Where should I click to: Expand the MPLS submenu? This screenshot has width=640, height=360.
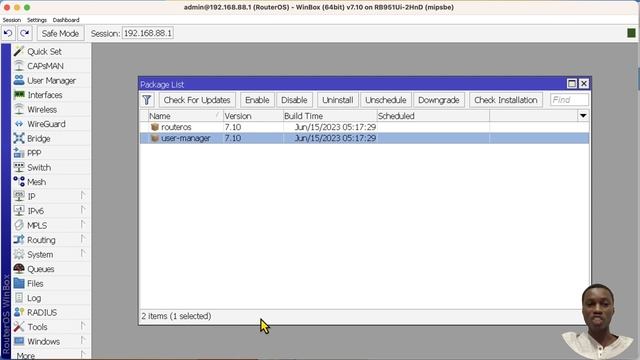point(83,225)
